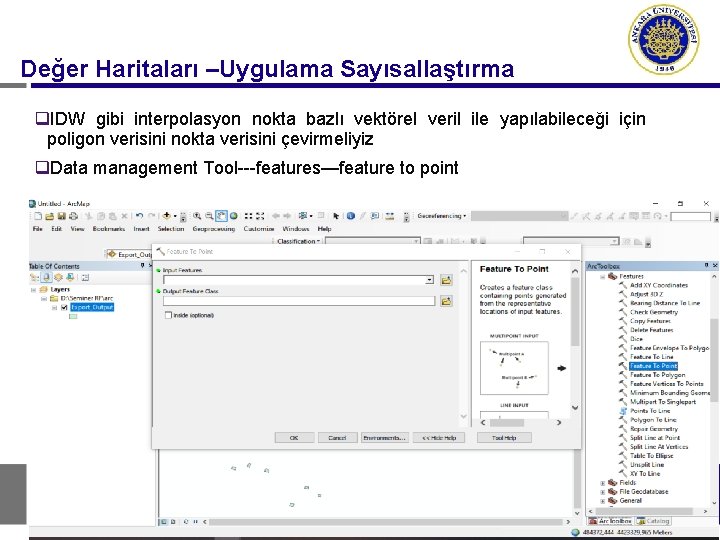Switch to the Catalog tab
Viewport: 720px width, 540px height.
click(653, 521)
